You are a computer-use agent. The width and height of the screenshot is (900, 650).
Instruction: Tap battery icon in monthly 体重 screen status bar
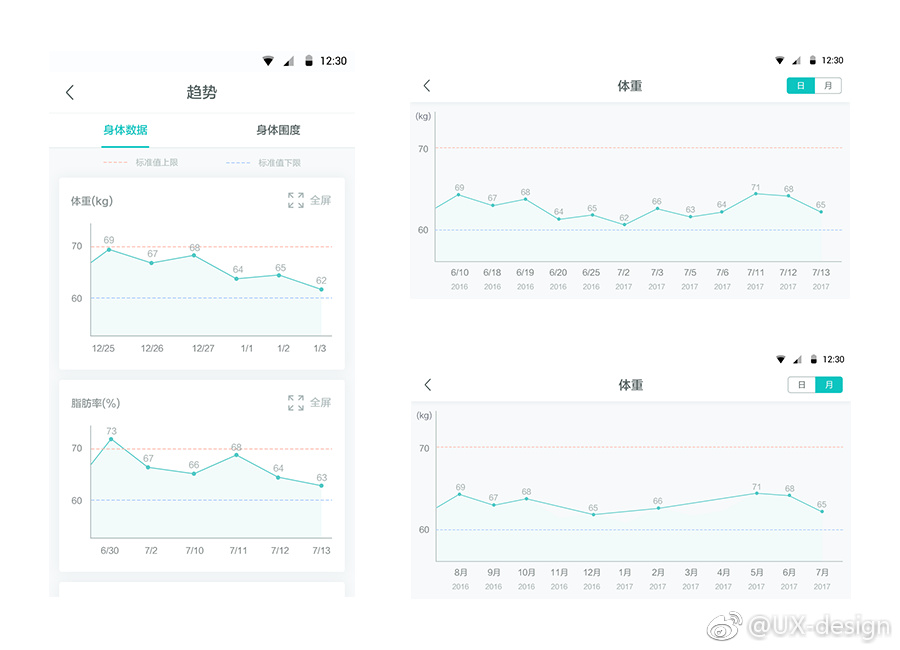[813, 359]
